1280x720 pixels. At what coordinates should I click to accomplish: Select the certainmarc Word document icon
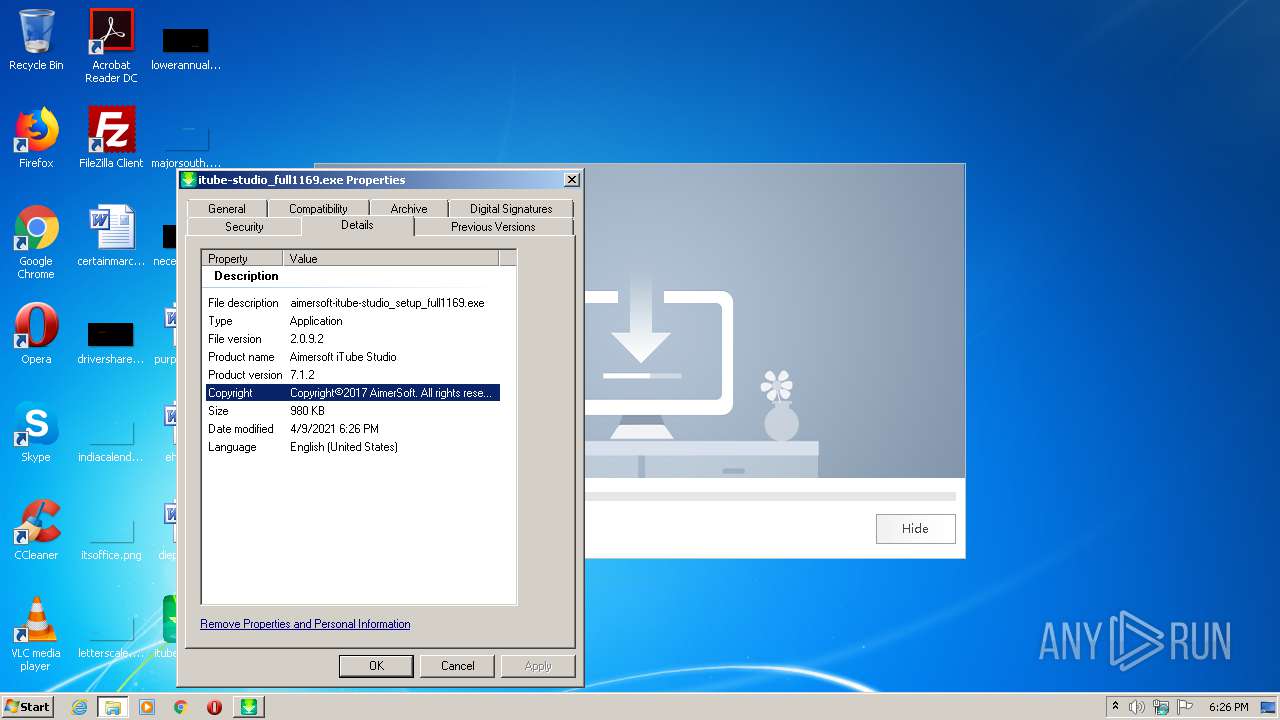point(111,236)
